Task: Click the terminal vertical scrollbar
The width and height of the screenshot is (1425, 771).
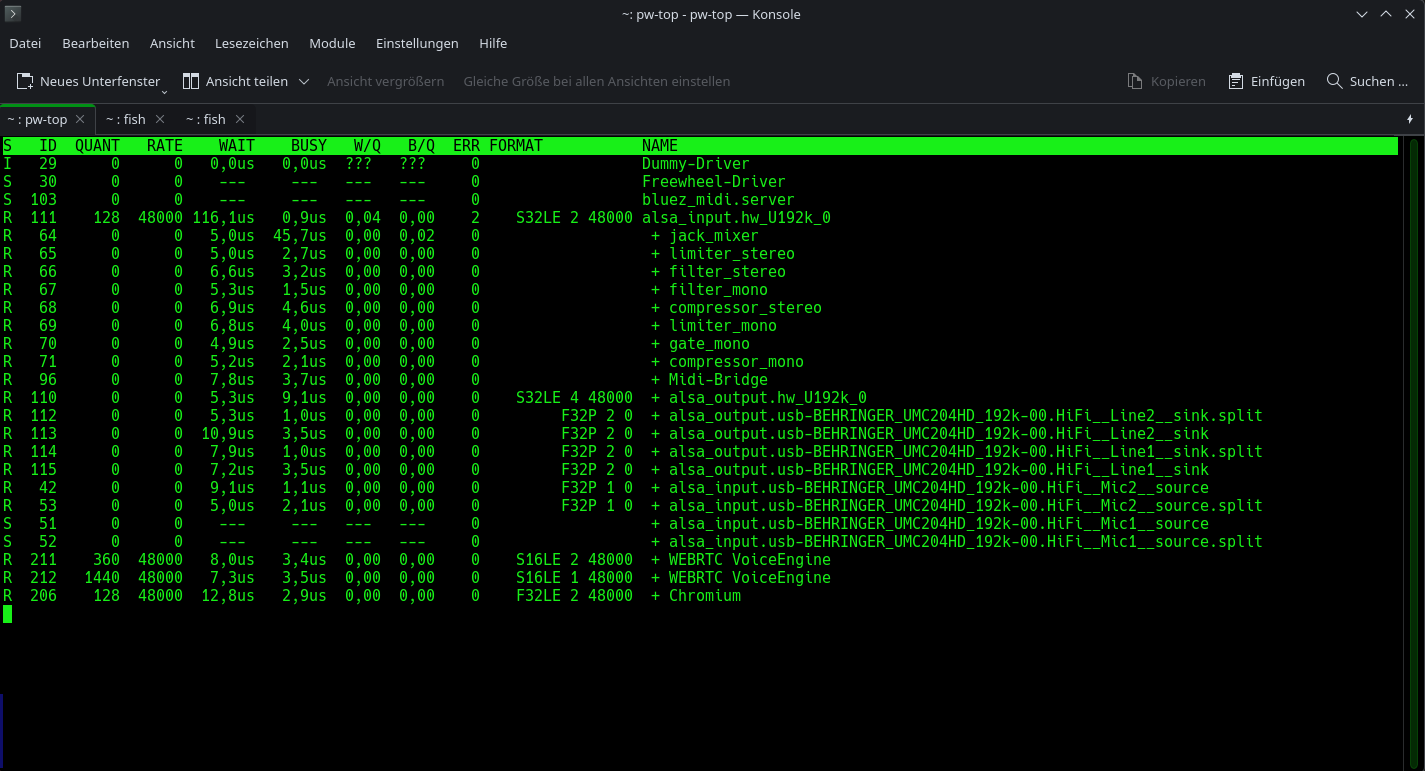Action: [1413, 453]
